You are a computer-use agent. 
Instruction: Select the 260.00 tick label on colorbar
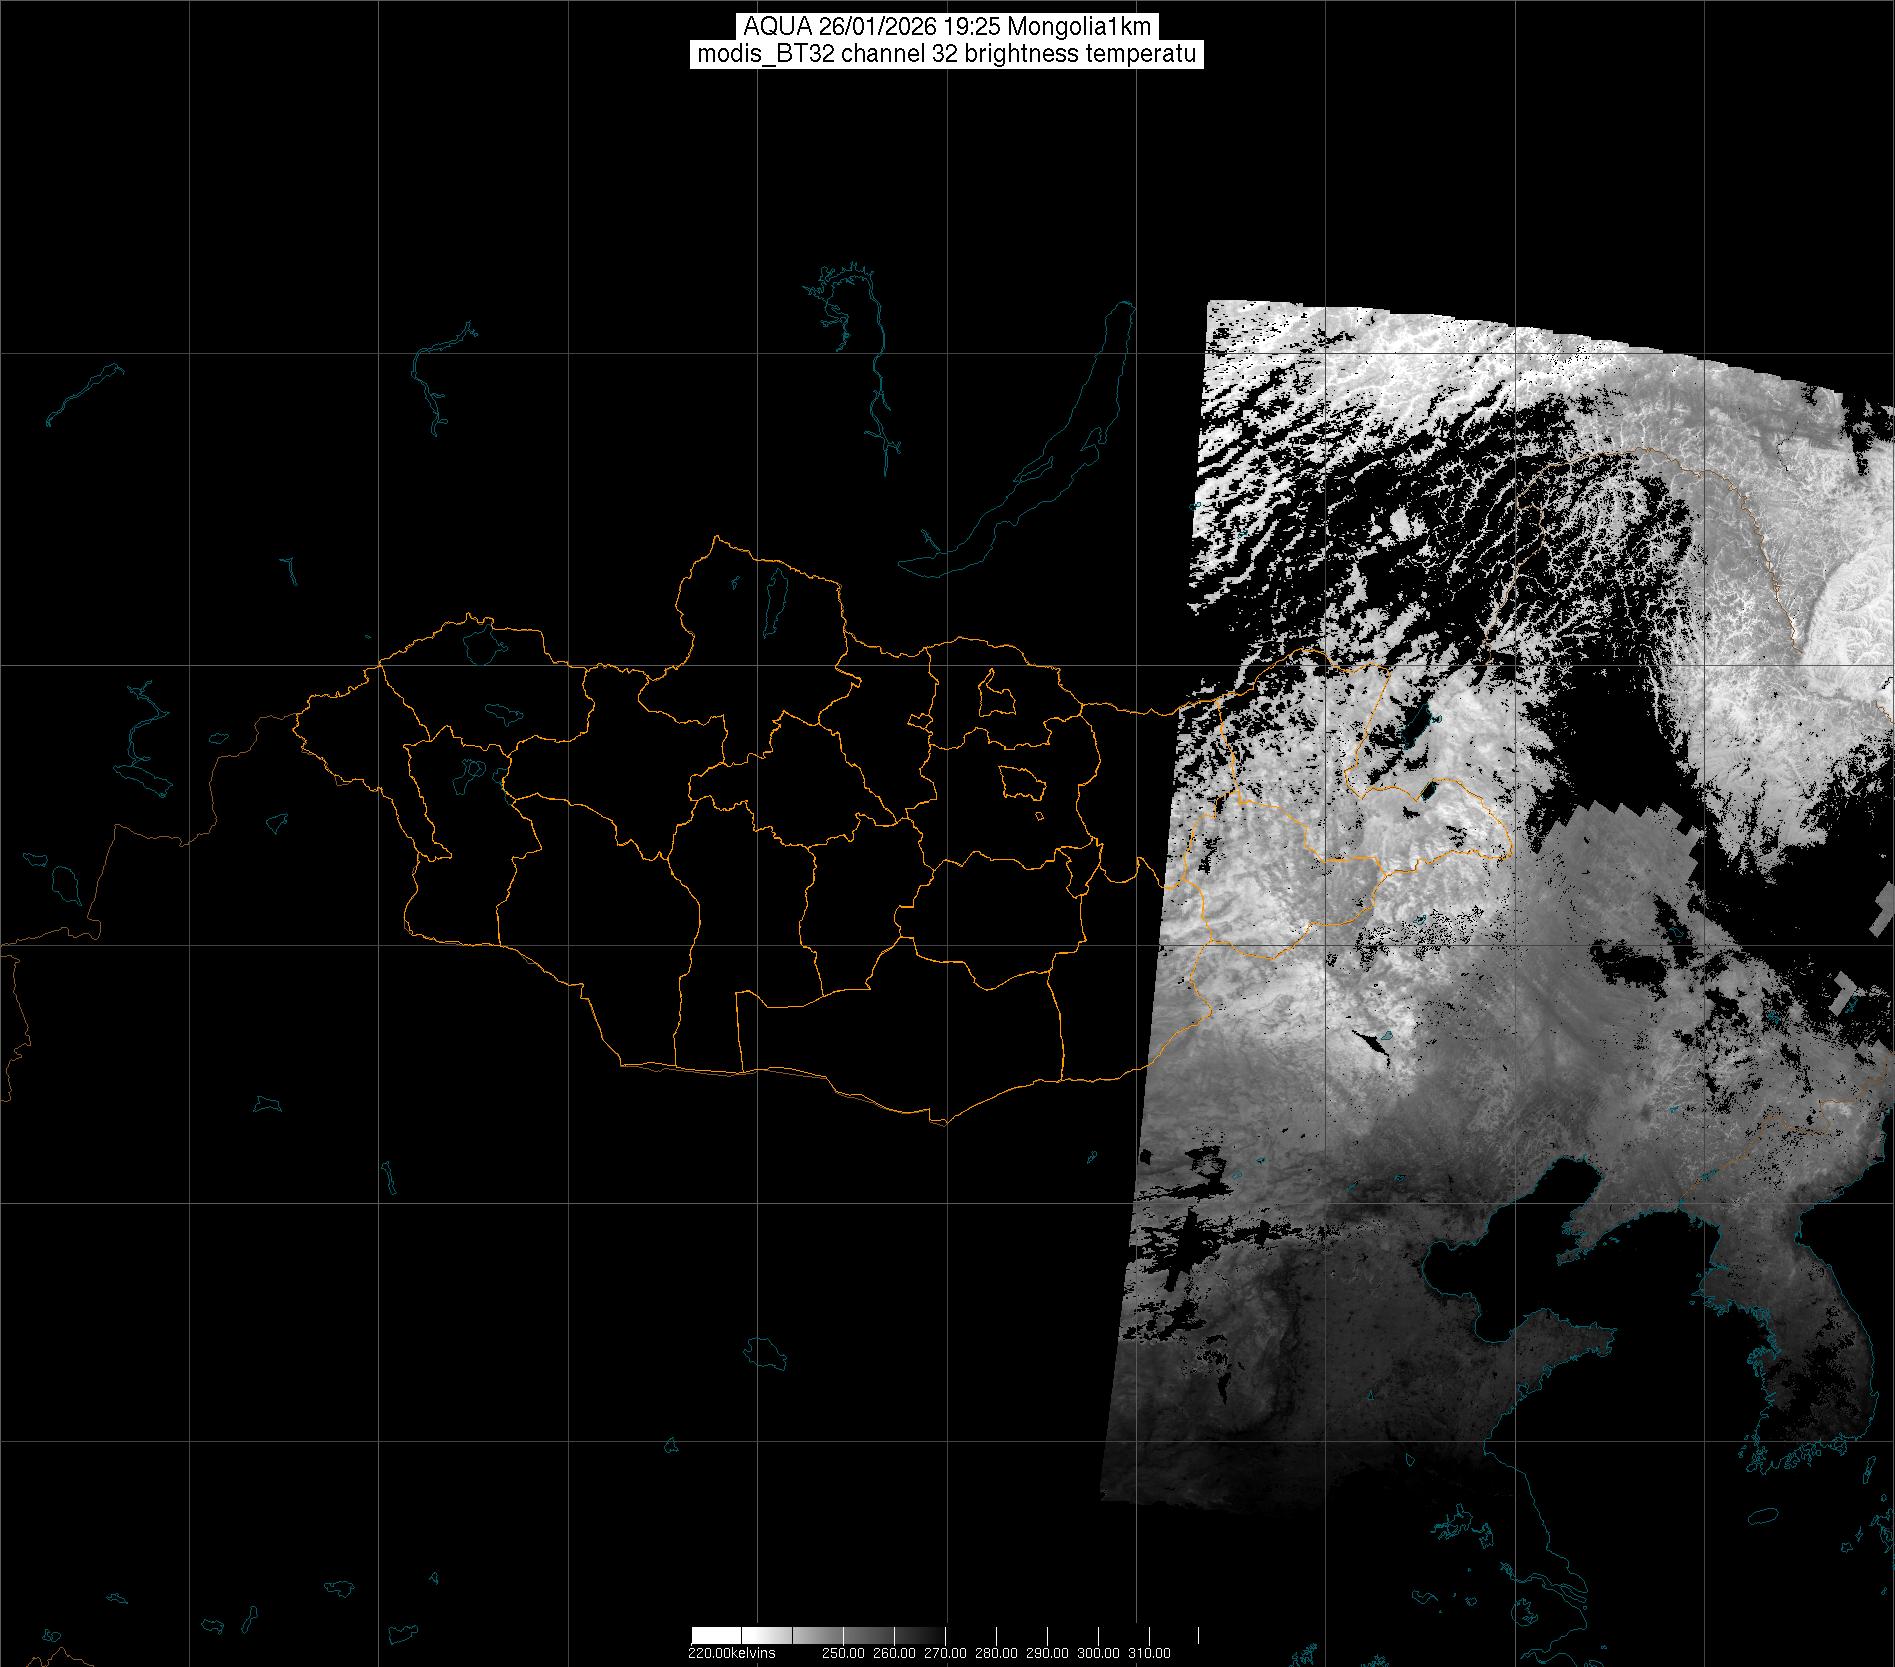pyautogui.click(x=896, y=1652)
